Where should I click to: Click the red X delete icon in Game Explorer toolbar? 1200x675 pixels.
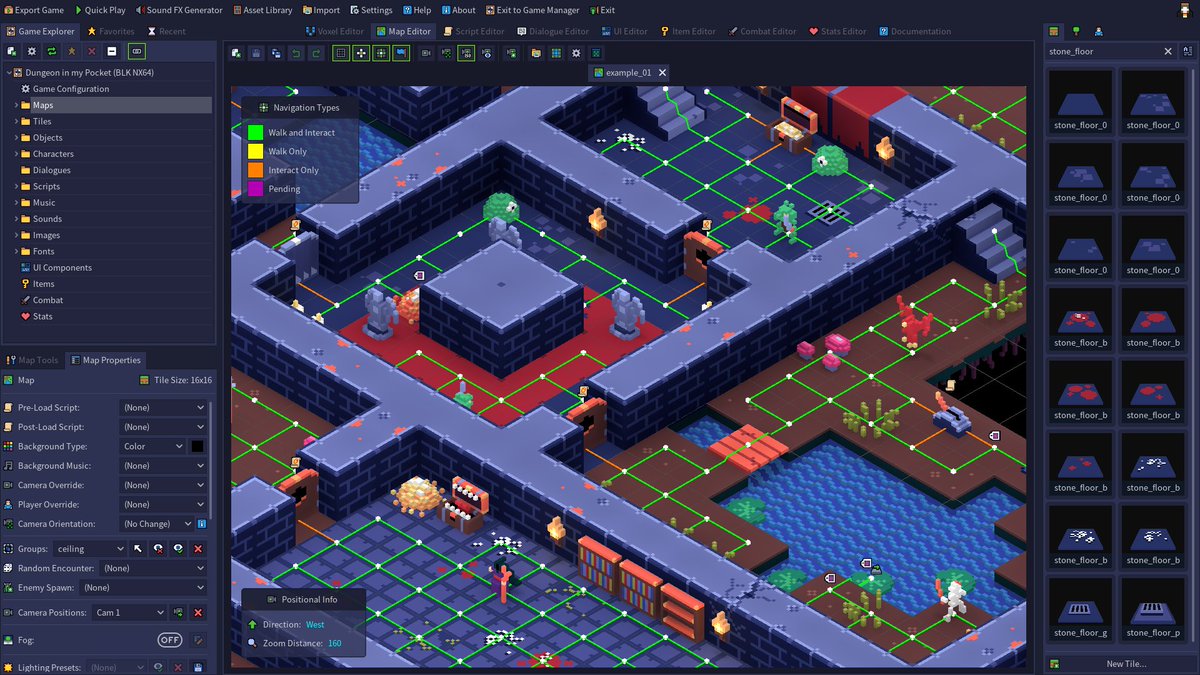[92, 51]
